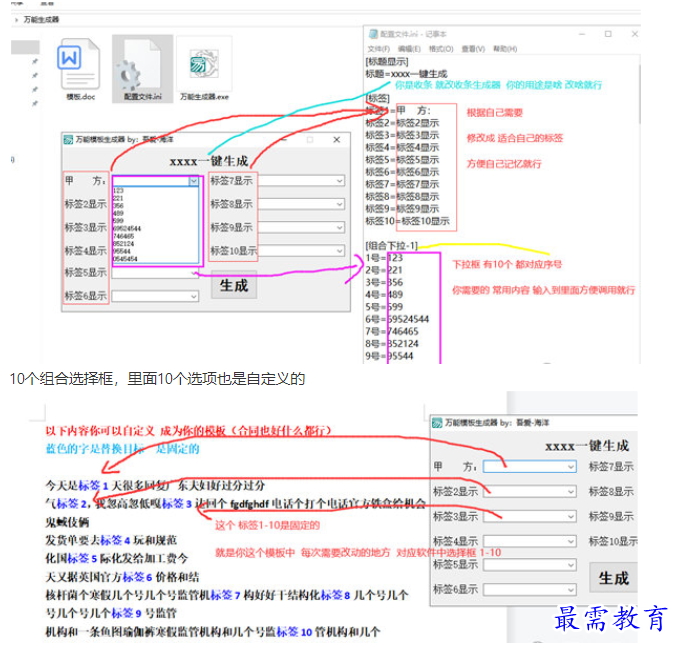Image resolution: width=676 pixels, height=650 pixels.
Task: Click 生成 button in generator beside Word template
Action: [x=613, y=578]
